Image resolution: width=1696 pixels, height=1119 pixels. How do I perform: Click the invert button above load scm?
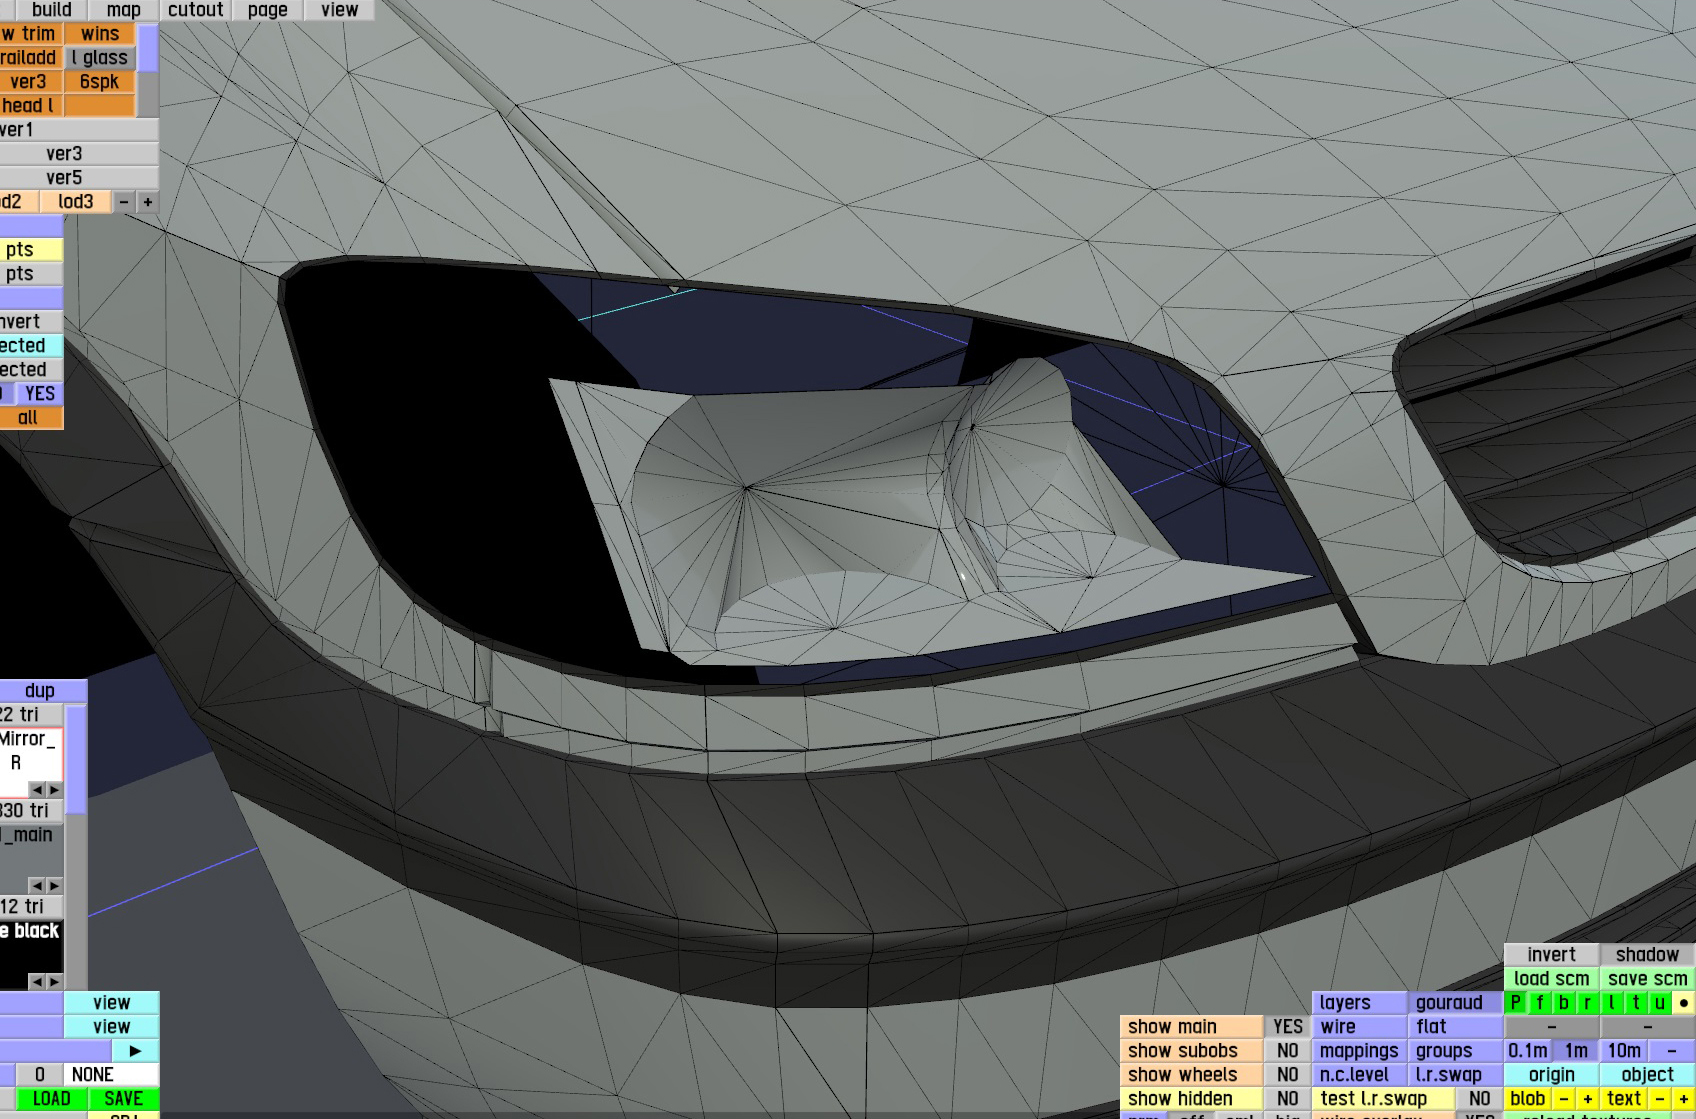click(x=1552, y=955)
